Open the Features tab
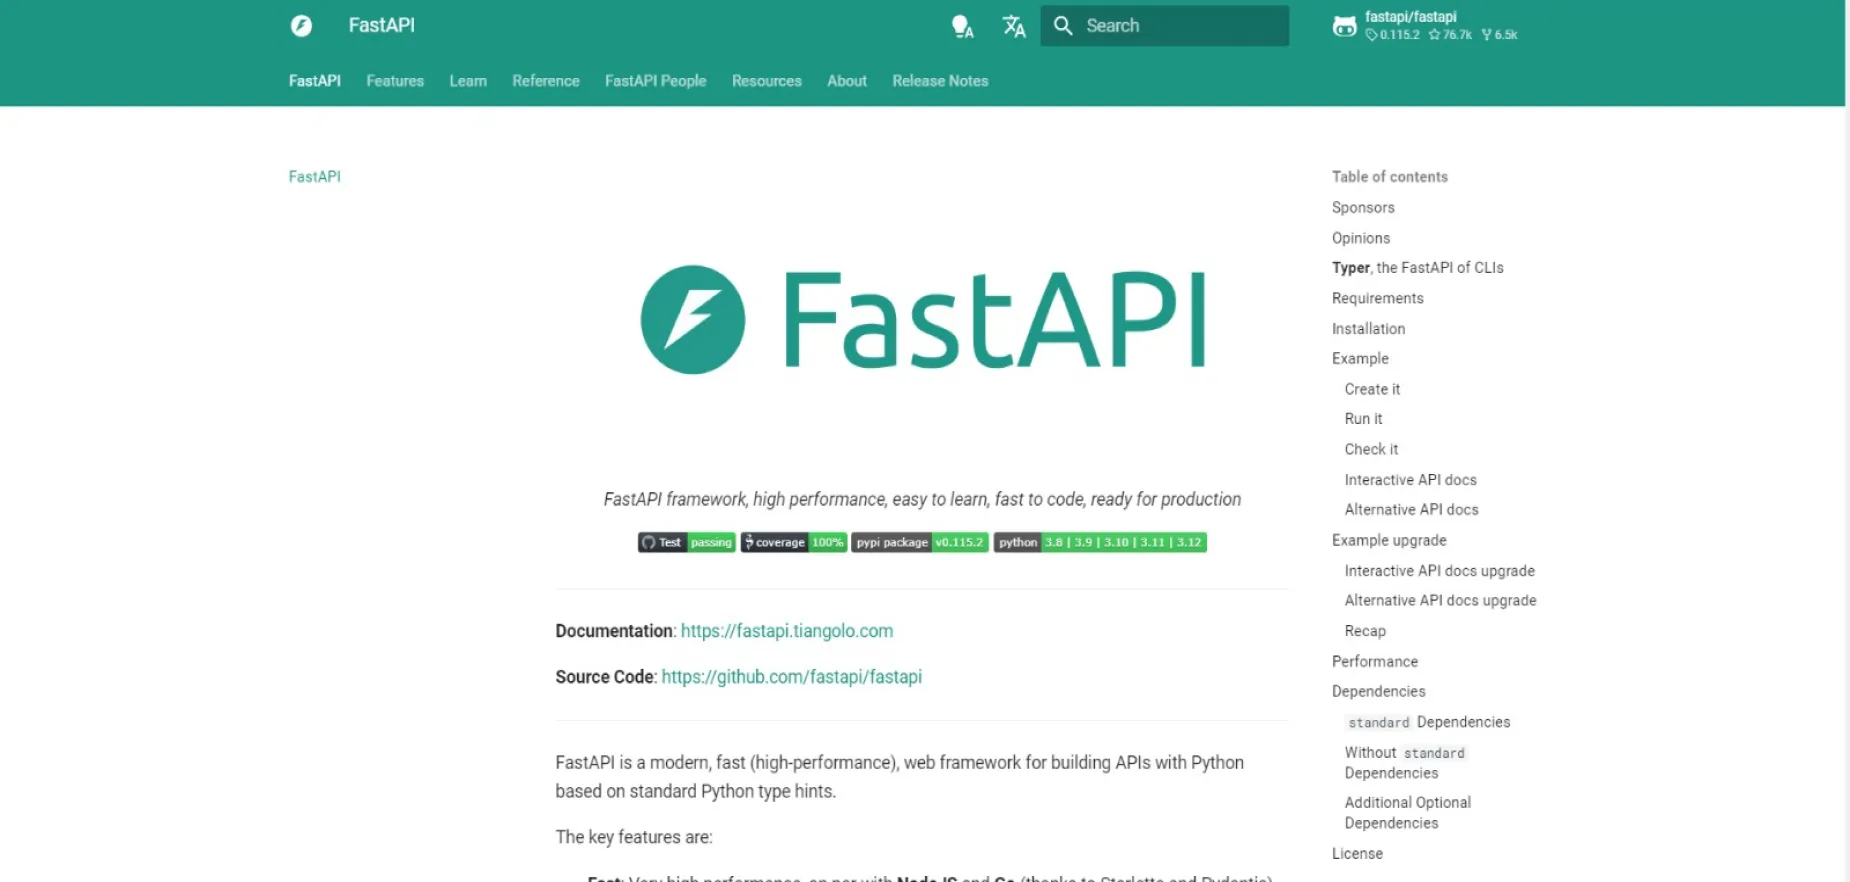 click(395, 81)
